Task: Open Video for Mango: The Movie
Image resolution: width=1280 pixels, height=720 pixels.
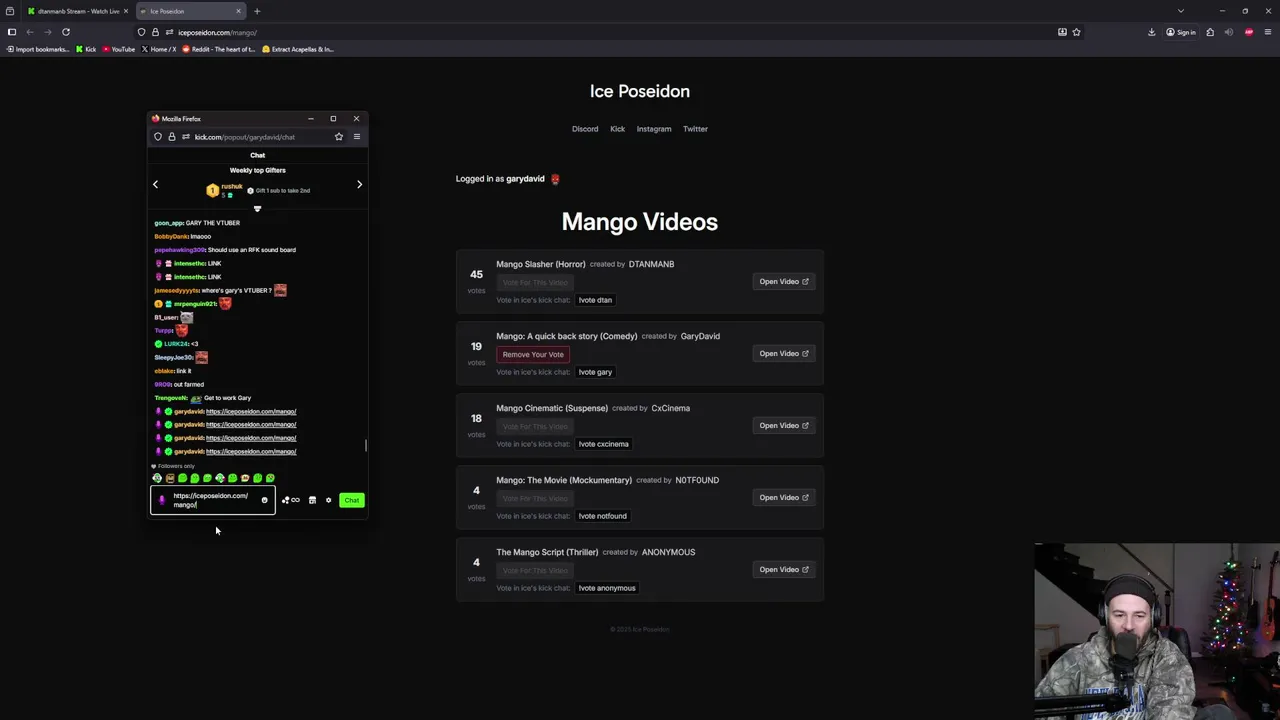Action: (x=783, y=498)
